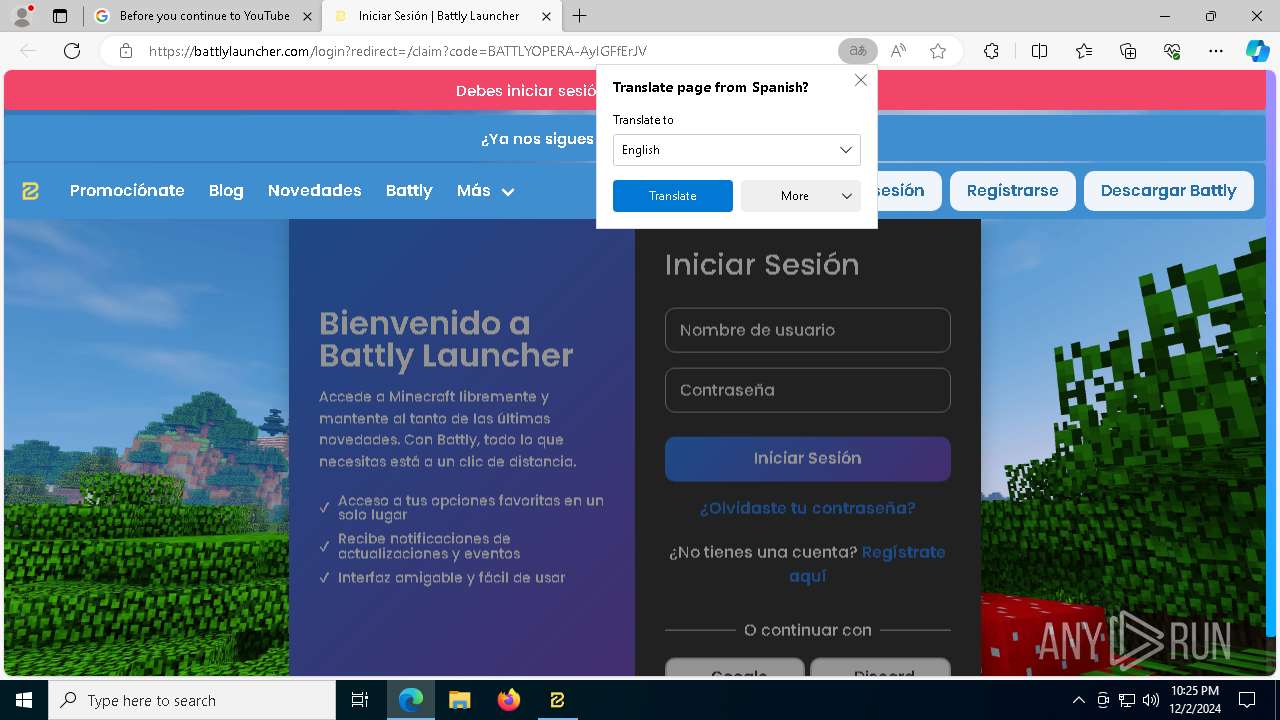Close the Iniciar Sesión Battly tab
The height and width of the screenshot is (720, 1280).
tap(546, 16)
